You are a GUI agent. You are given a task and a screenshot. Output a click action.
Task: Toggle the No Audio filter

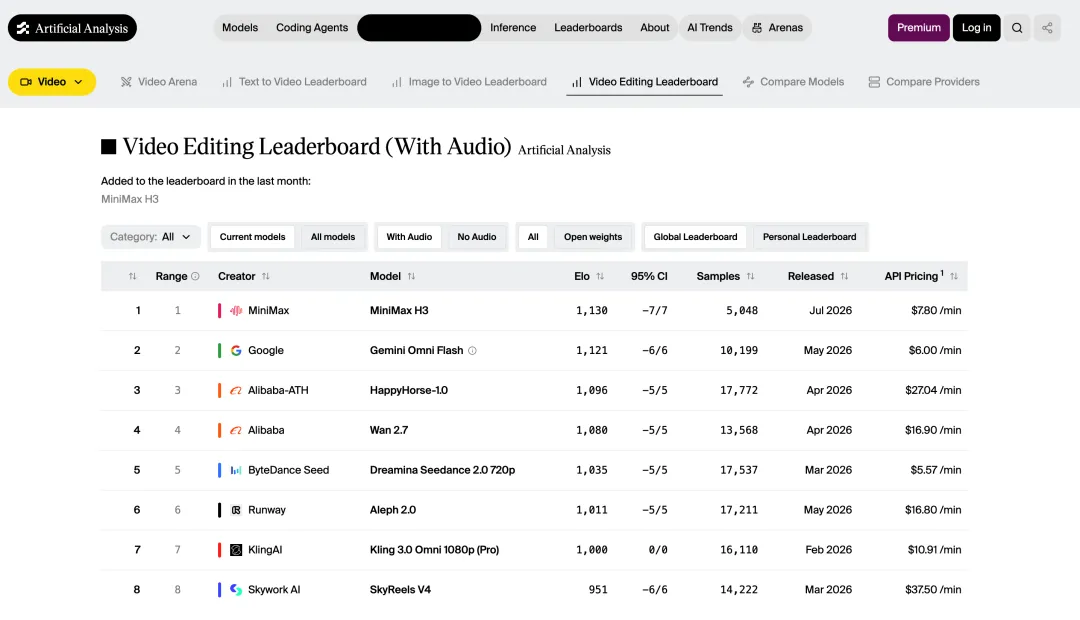tap(477, 237)
